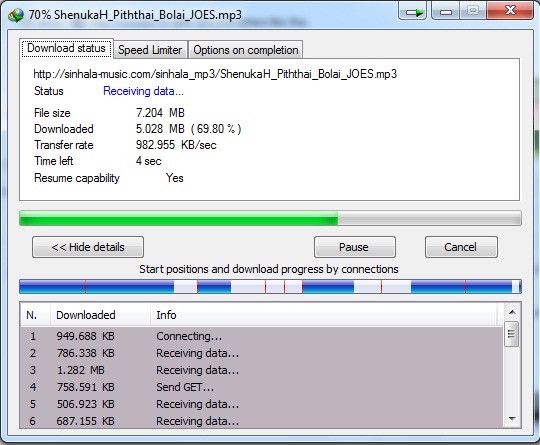
Task: Select connection row 2 with 786.338 KB
Action: click(x=262, y=353)
